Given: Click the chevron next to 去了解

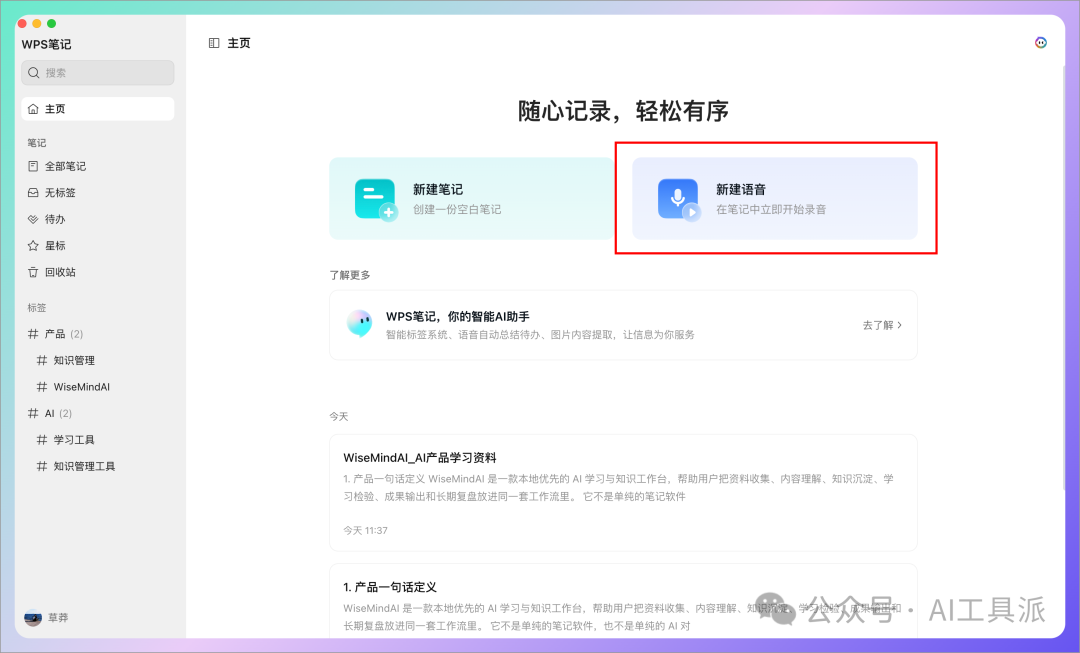Looking at the screenshot, I should tap(900, 325).
